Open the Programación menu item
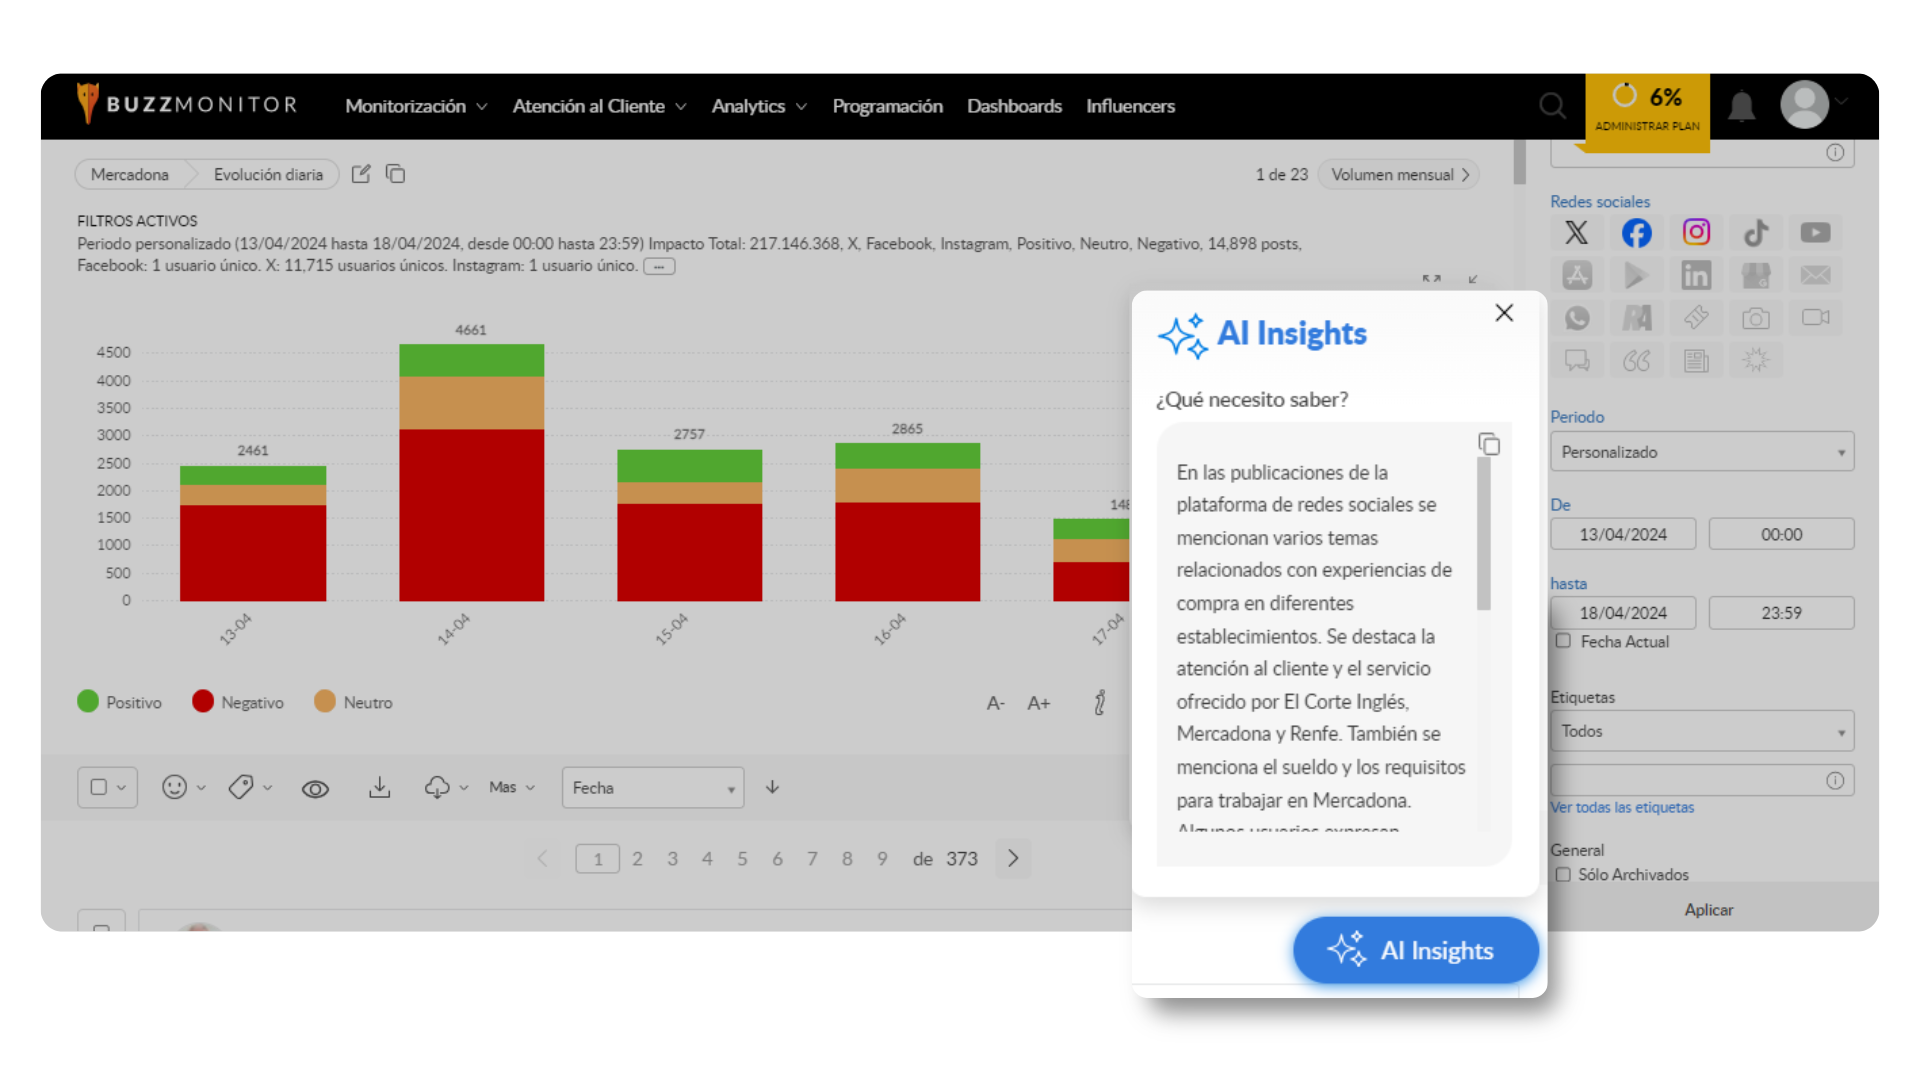 click(887, 106)
